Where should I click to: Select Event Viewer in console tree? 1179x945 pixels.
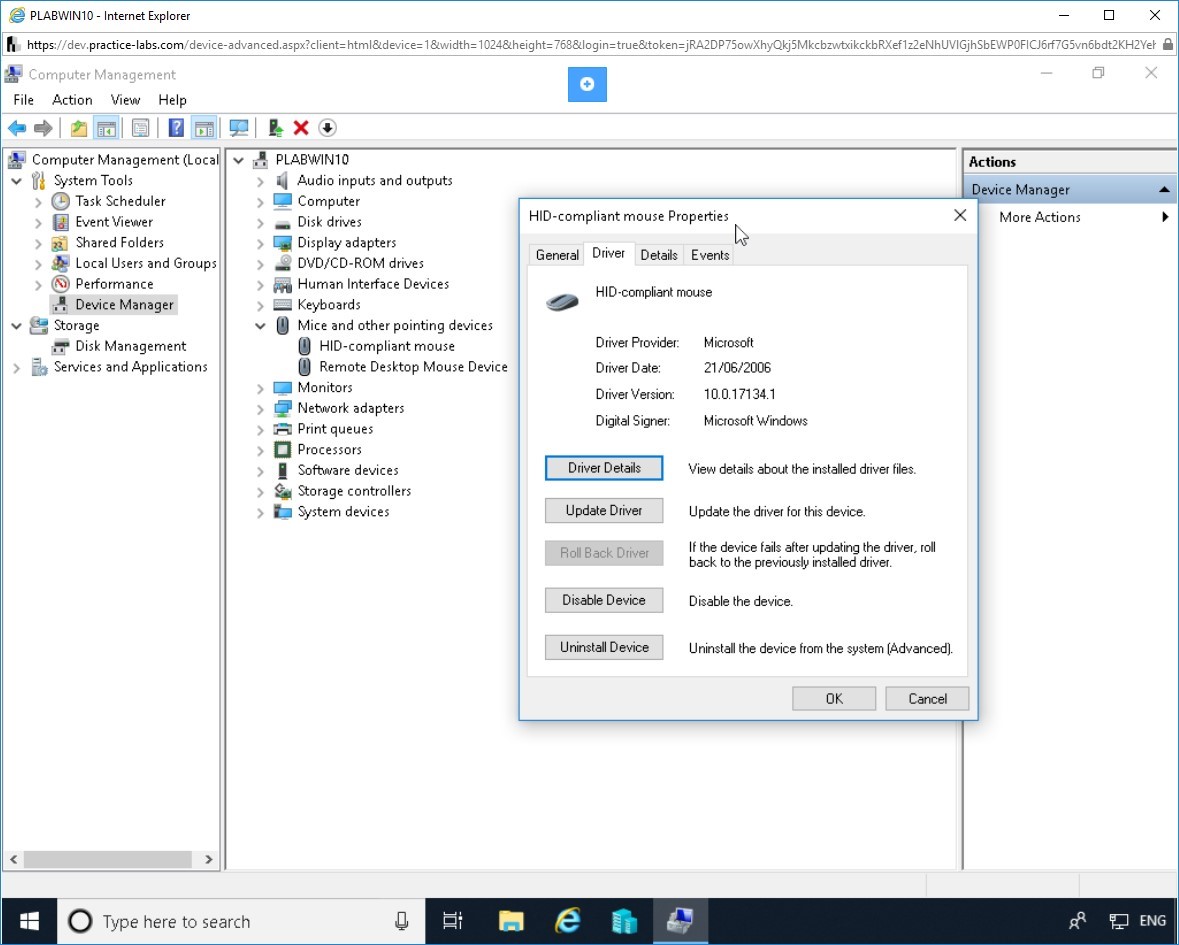pyautogui.click(x=114, y=222)
